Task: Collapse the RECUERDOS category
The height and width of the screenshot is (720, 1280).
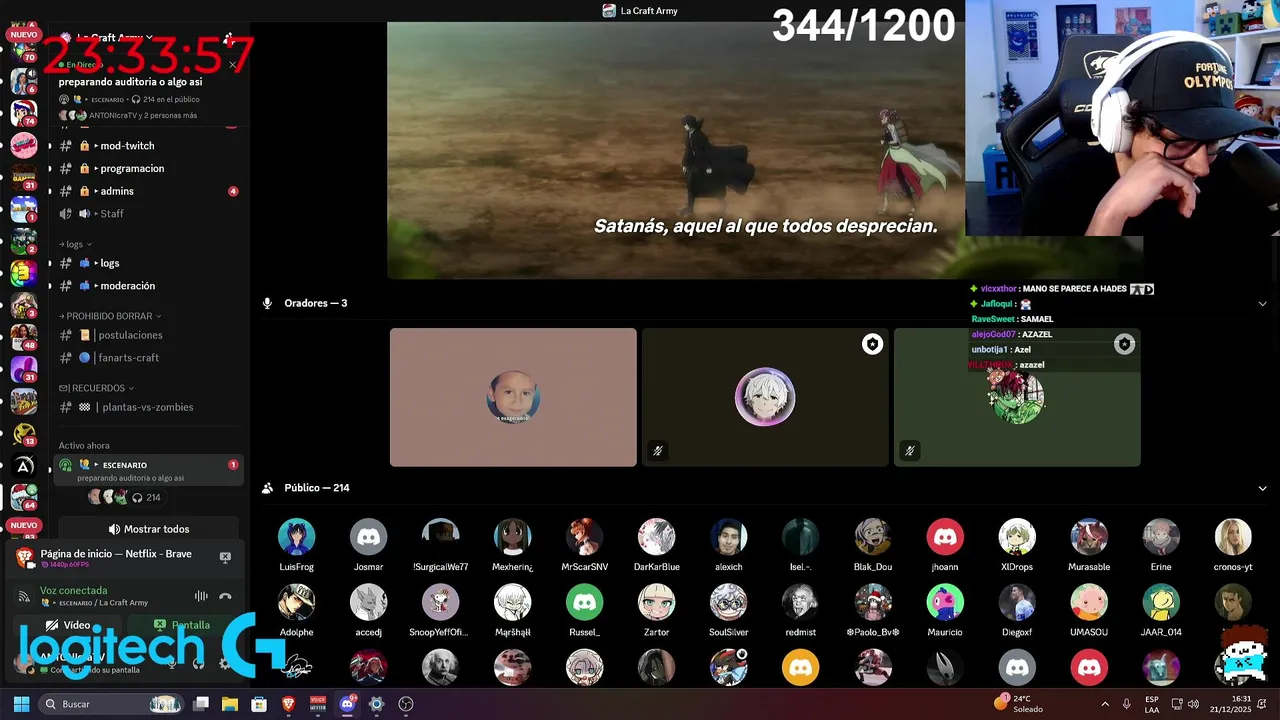Action: (96, 388)
